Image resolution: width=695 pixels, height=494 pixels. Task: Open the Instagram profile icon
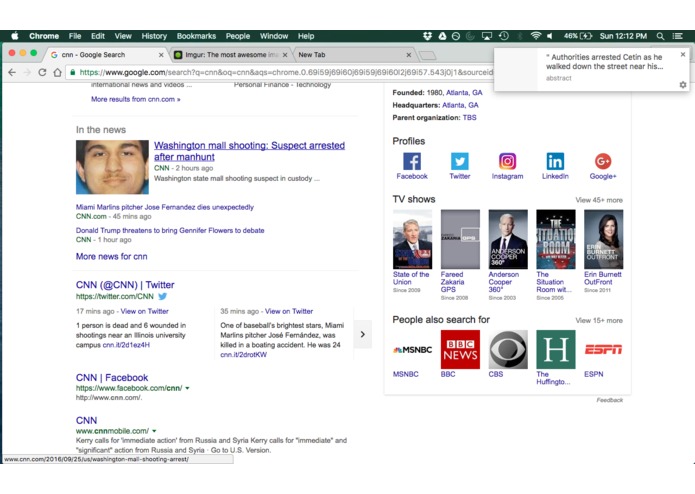click(x=508, y=161)
